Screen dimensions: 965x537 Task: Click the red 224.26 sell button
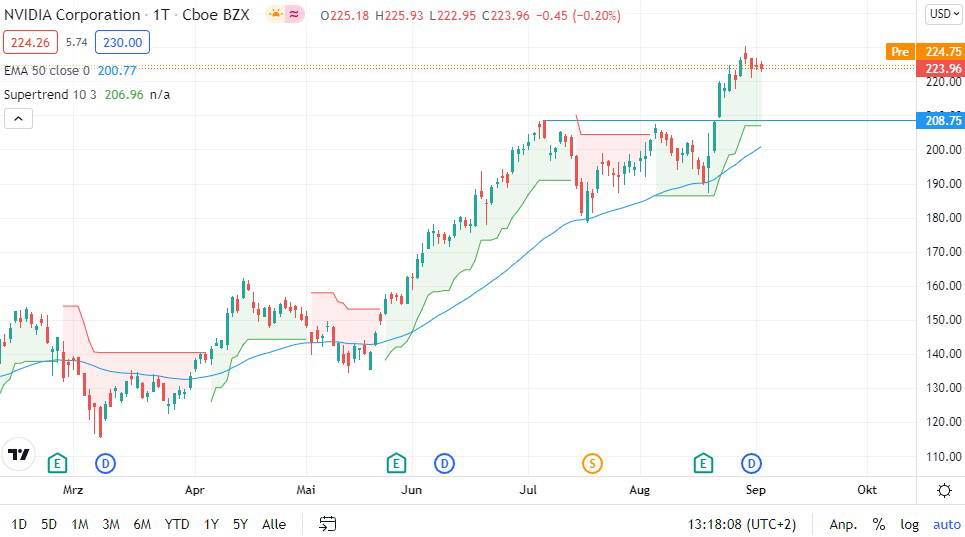30,42
